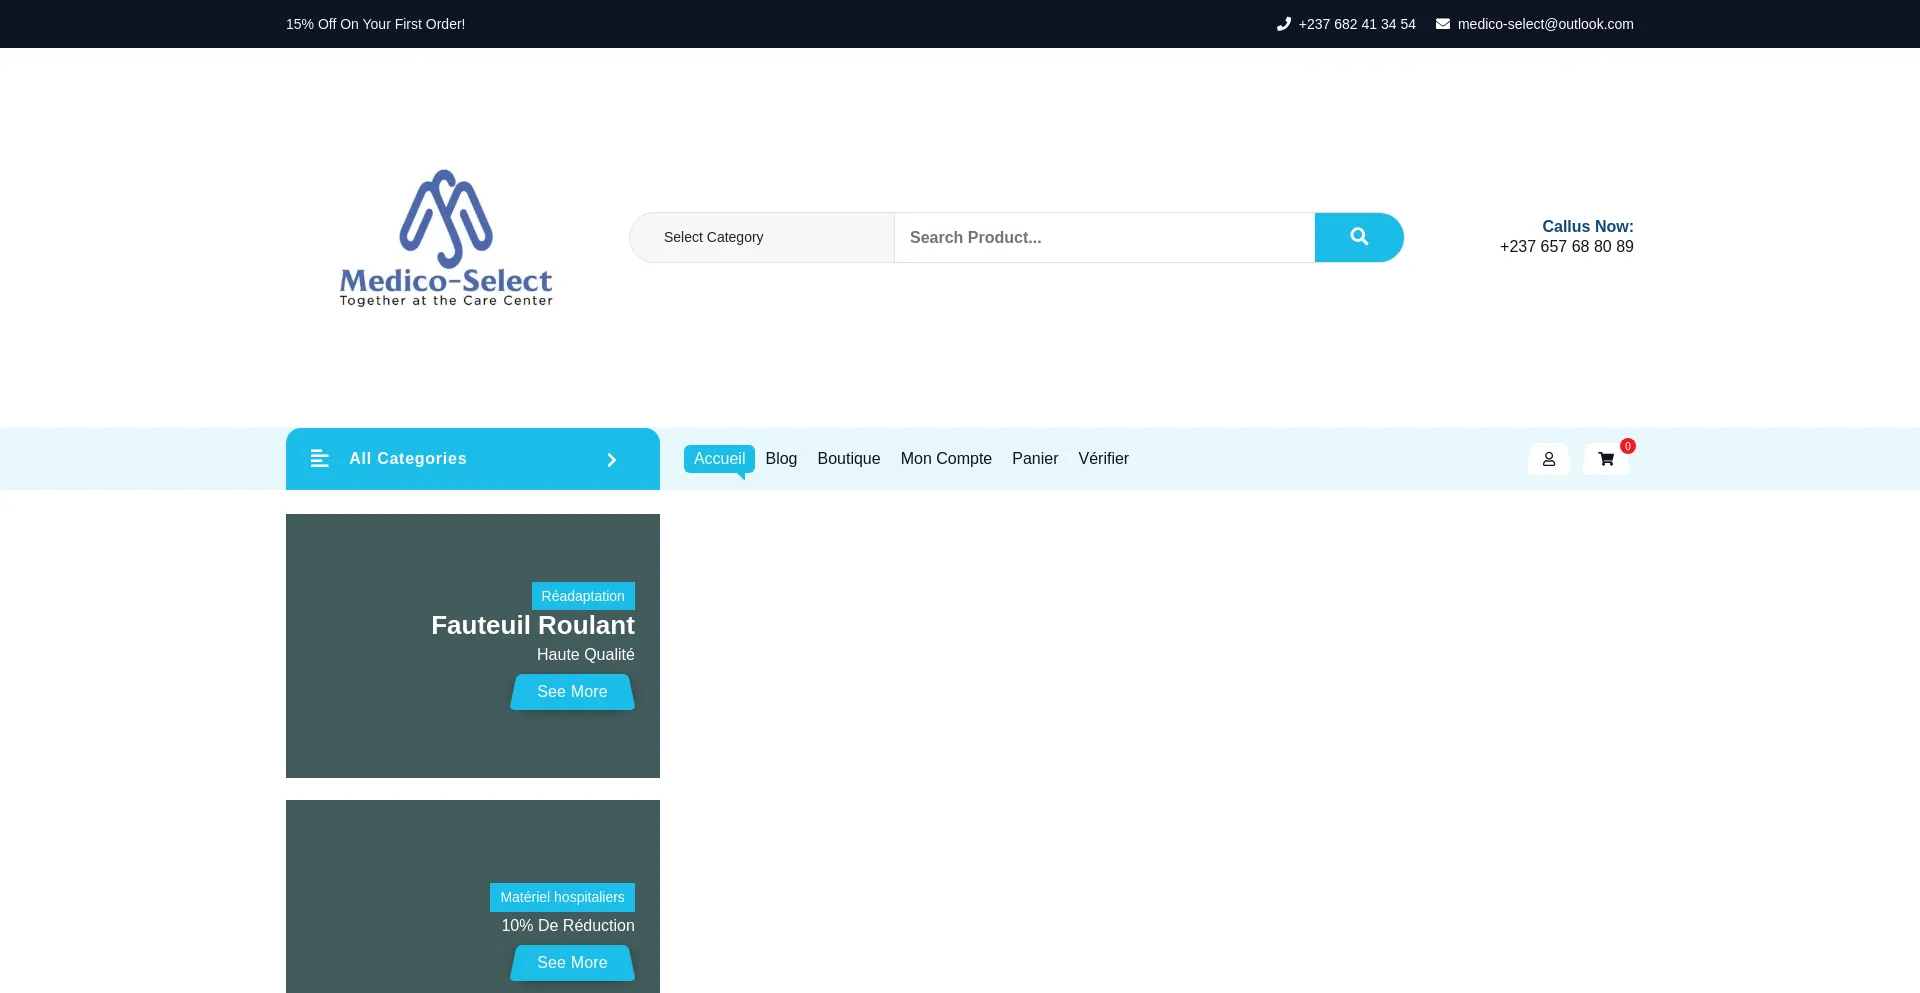This screenshot has height=993, width=1920.
Task: Open the Select Category dropdown
Action: coord(762,237)
